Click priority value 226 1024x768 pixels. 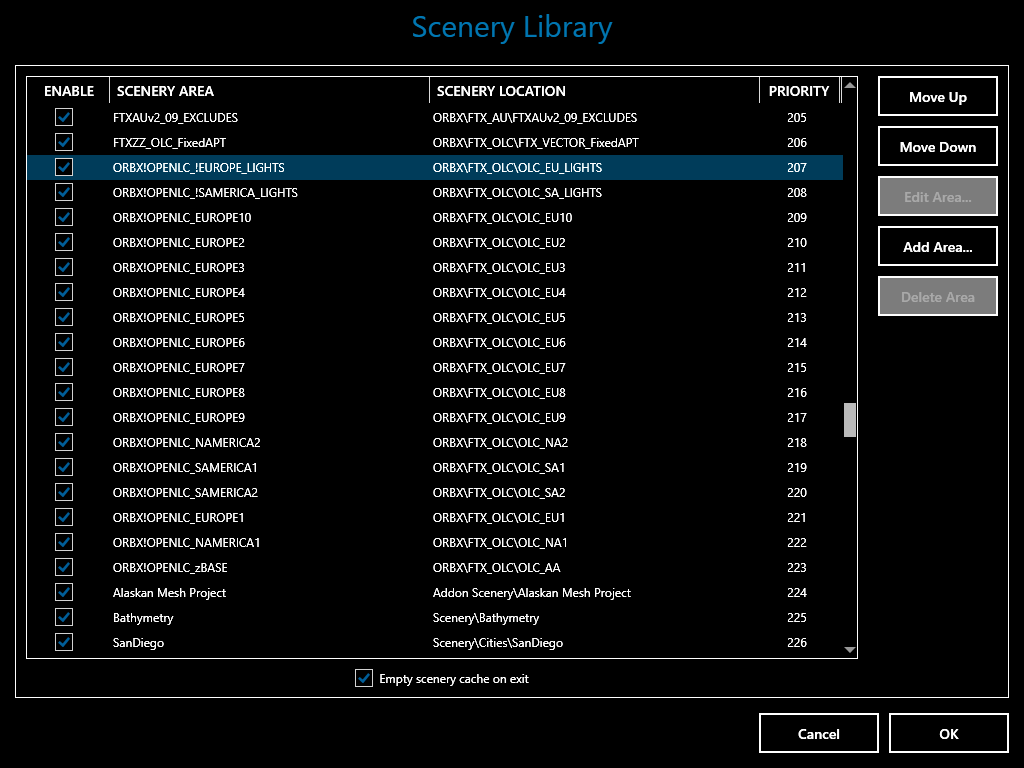[x=797, y=642]
